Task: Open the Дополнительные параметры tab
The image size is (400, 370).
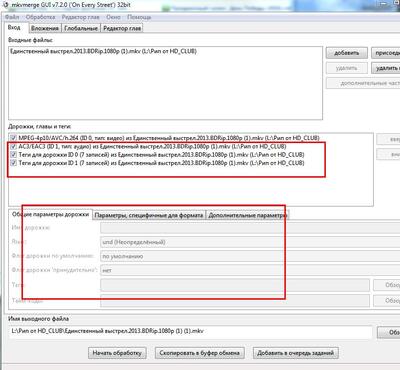Action: coord(247,215)
